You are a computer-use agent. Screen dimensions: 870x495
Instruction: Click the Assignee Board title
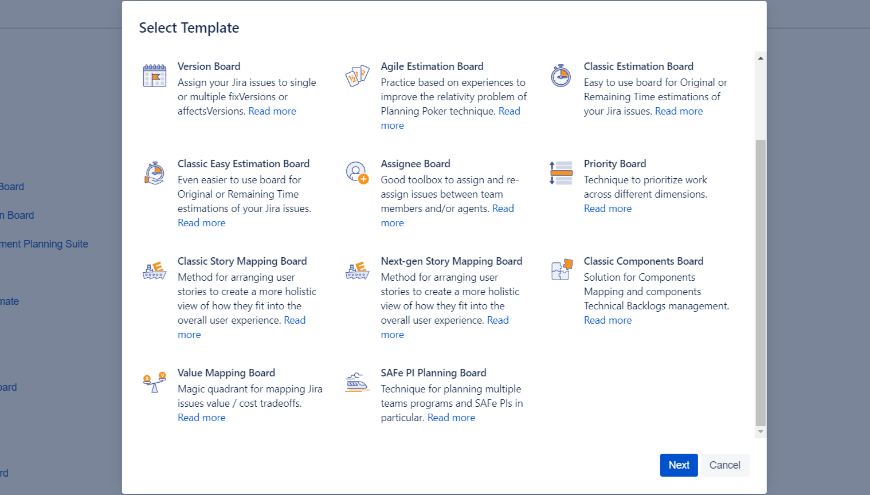tap(415, 164)
